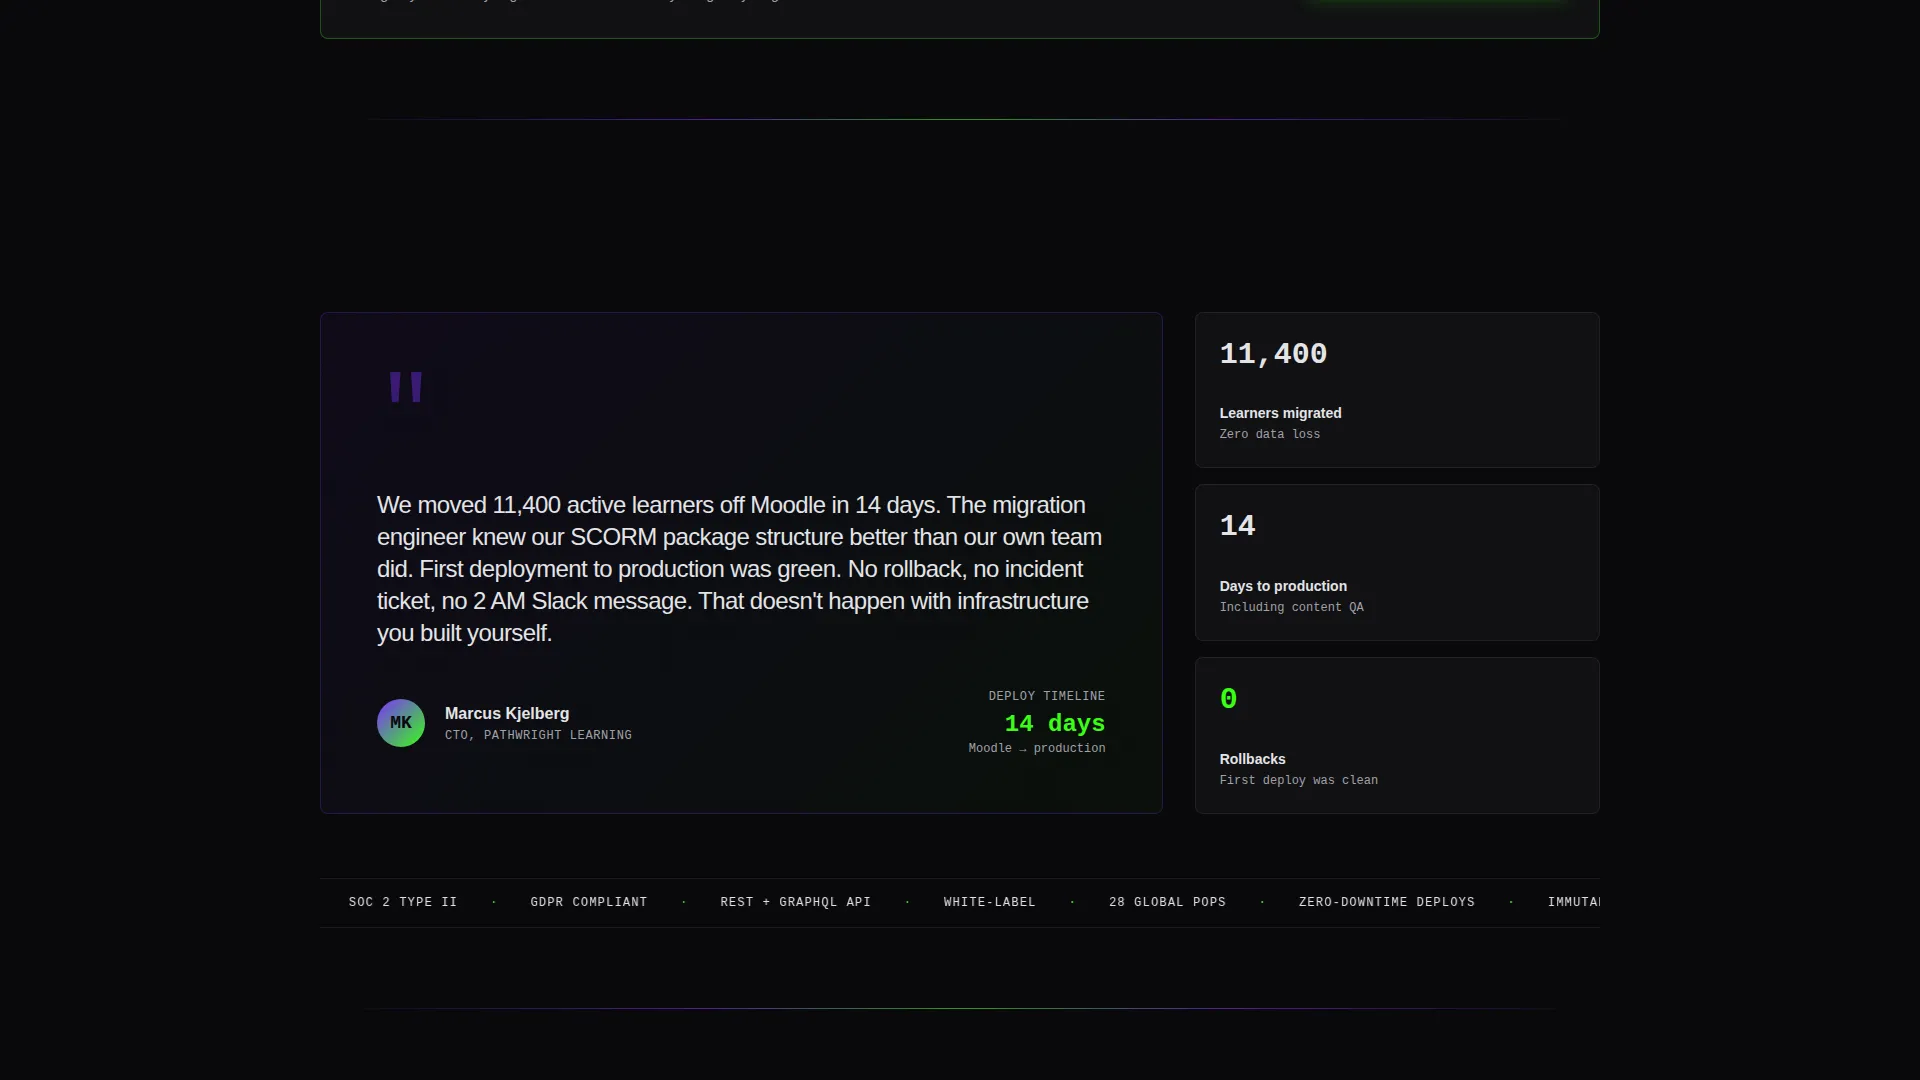Click the green 14 days figure

click(x=1055, y=723)
